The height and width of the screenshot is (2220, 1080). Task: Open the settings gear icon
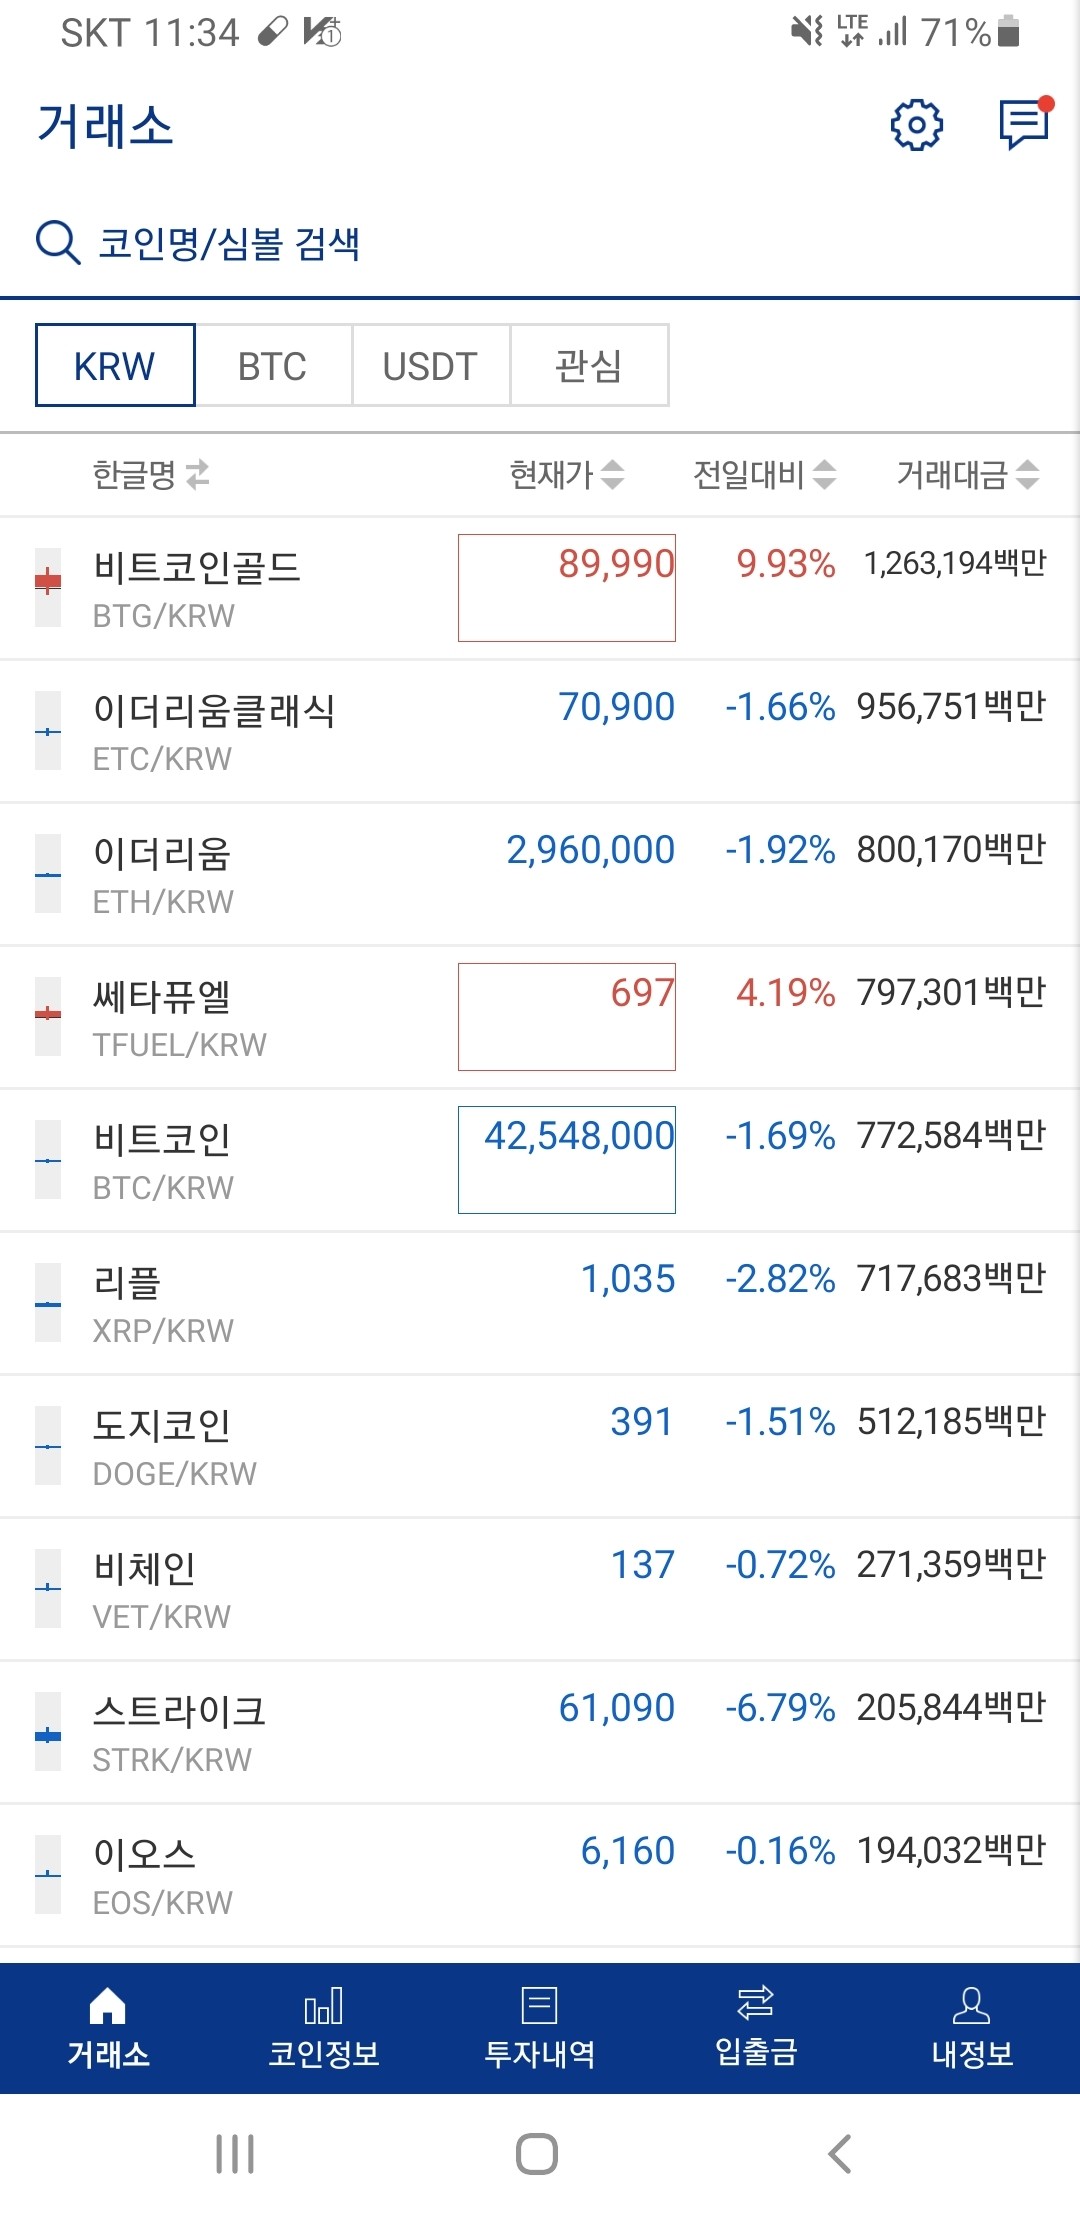919,123
